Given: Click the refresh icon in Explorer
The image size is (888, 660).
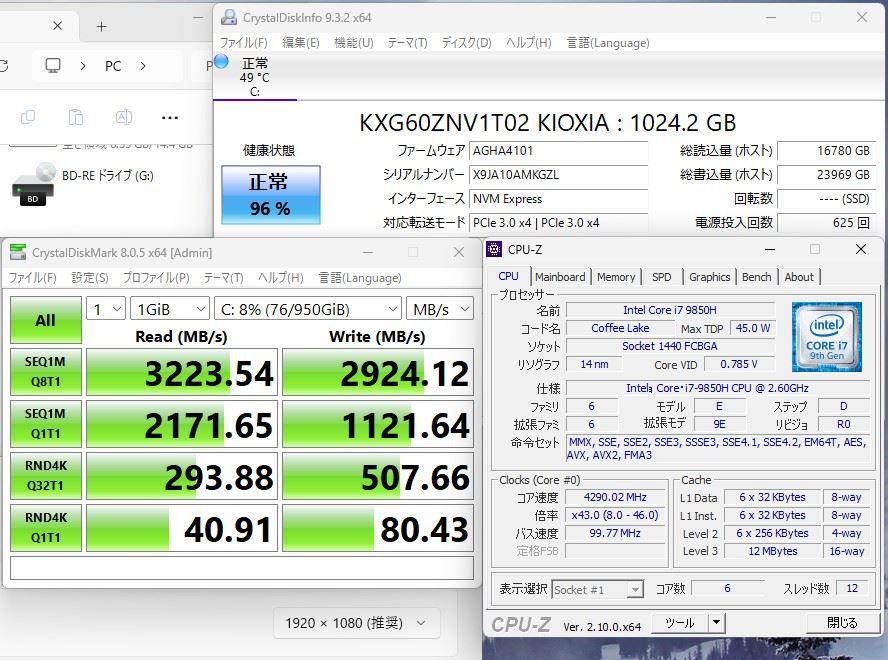Looking at the screenshot, I should coord(3,66).
